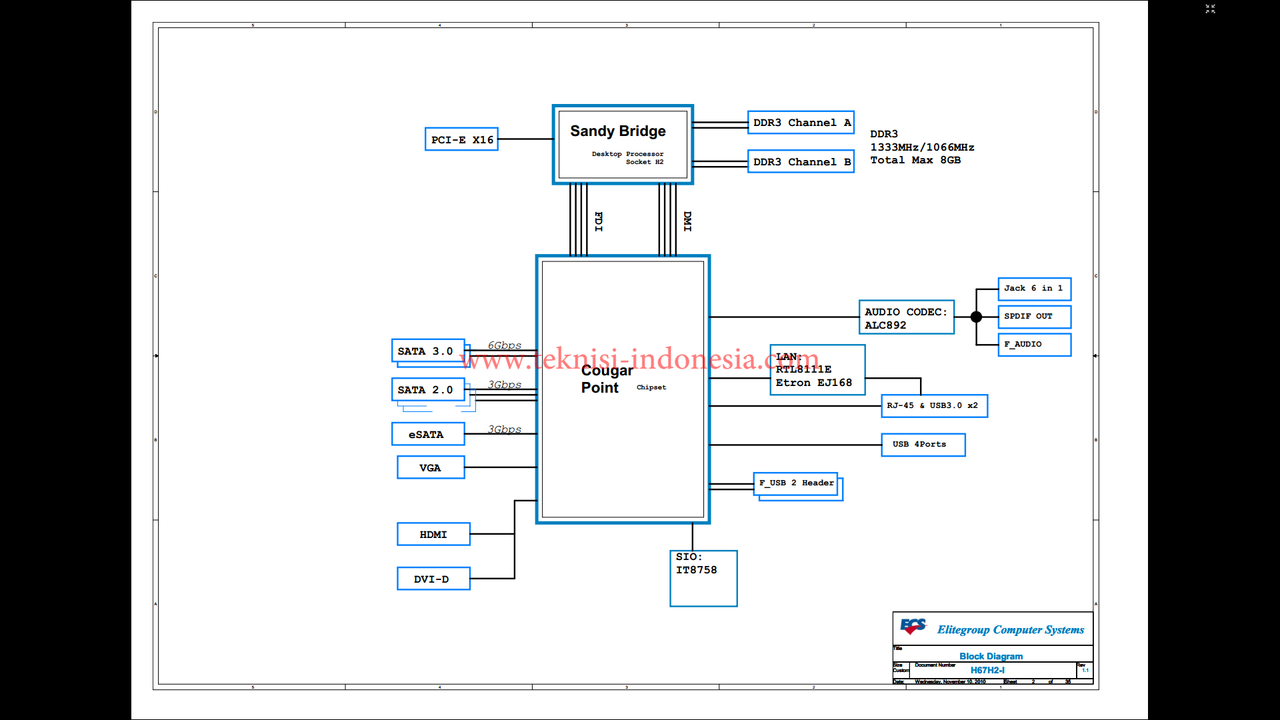Image resolution: width=1280 pixels, height=720 pixels.
Task: Click the H67H2-I document number
Action: [x=990, y=671]
